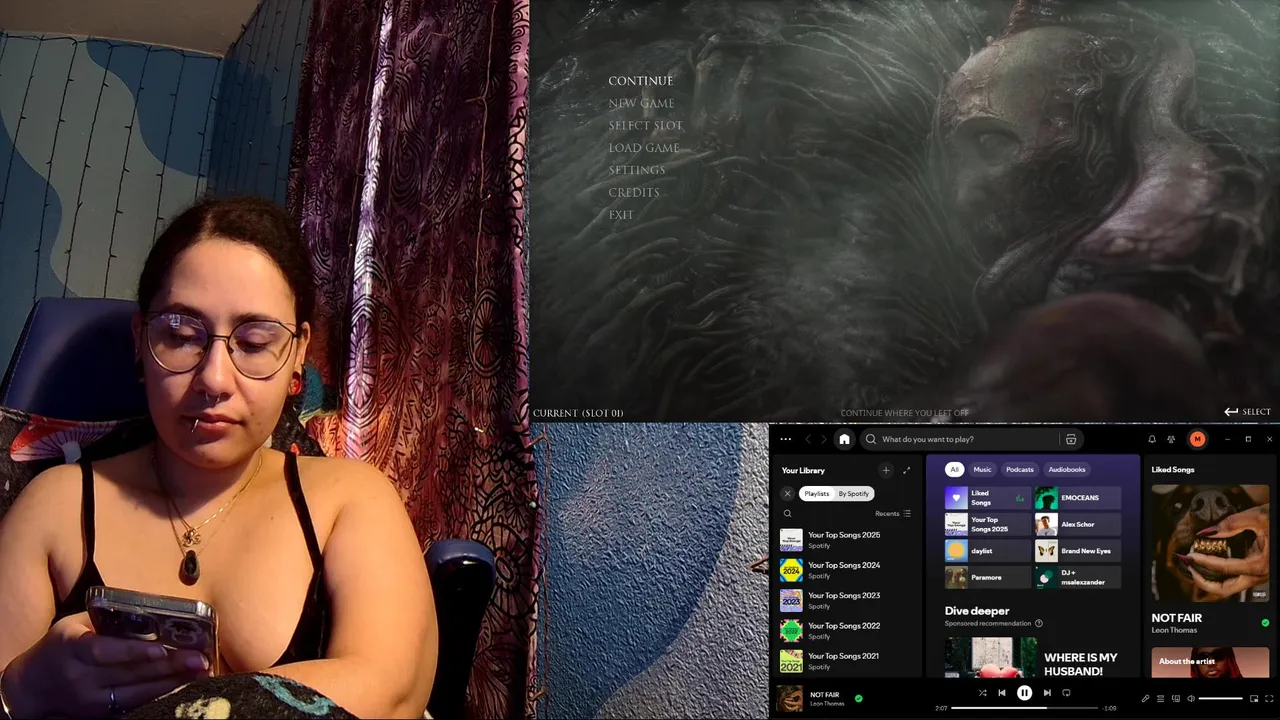Enter Spotify full screen mode

(1267, 698)
